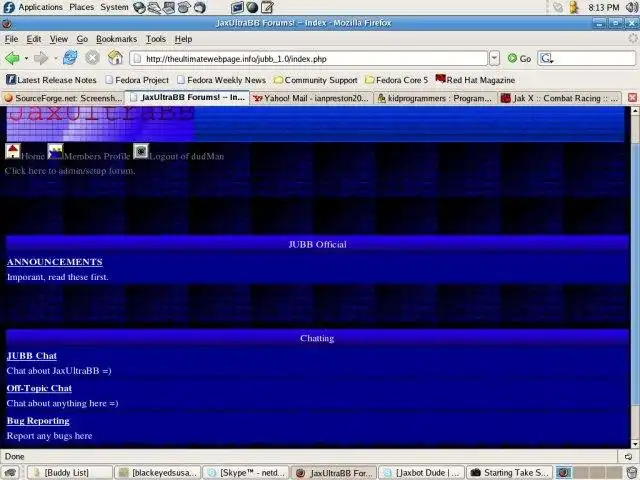The width and height of the screenshot is (640, 480).
Task: Reload the page with refresh icon
Action: (70, 58)
